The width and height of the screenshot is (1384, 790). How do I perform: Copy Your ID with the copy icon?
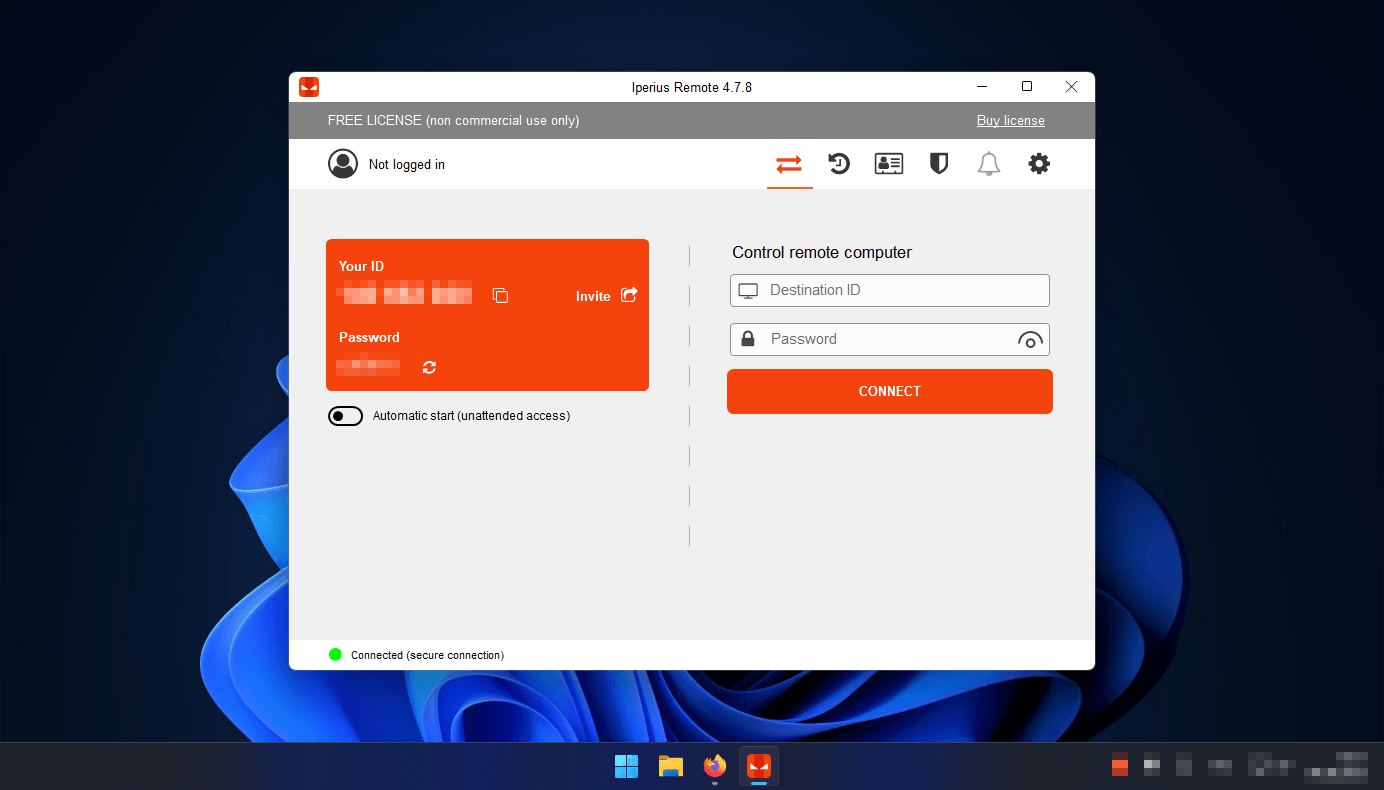point(501,295)
